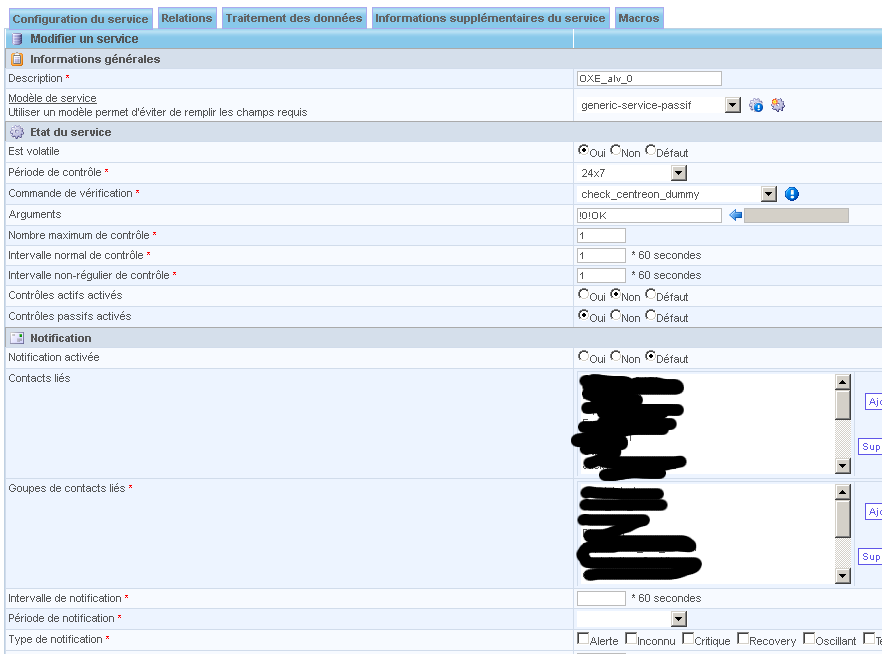Click the orange-starred gear icon beside service model
This screenshot has height=654, width=882.
coord(778,105)
